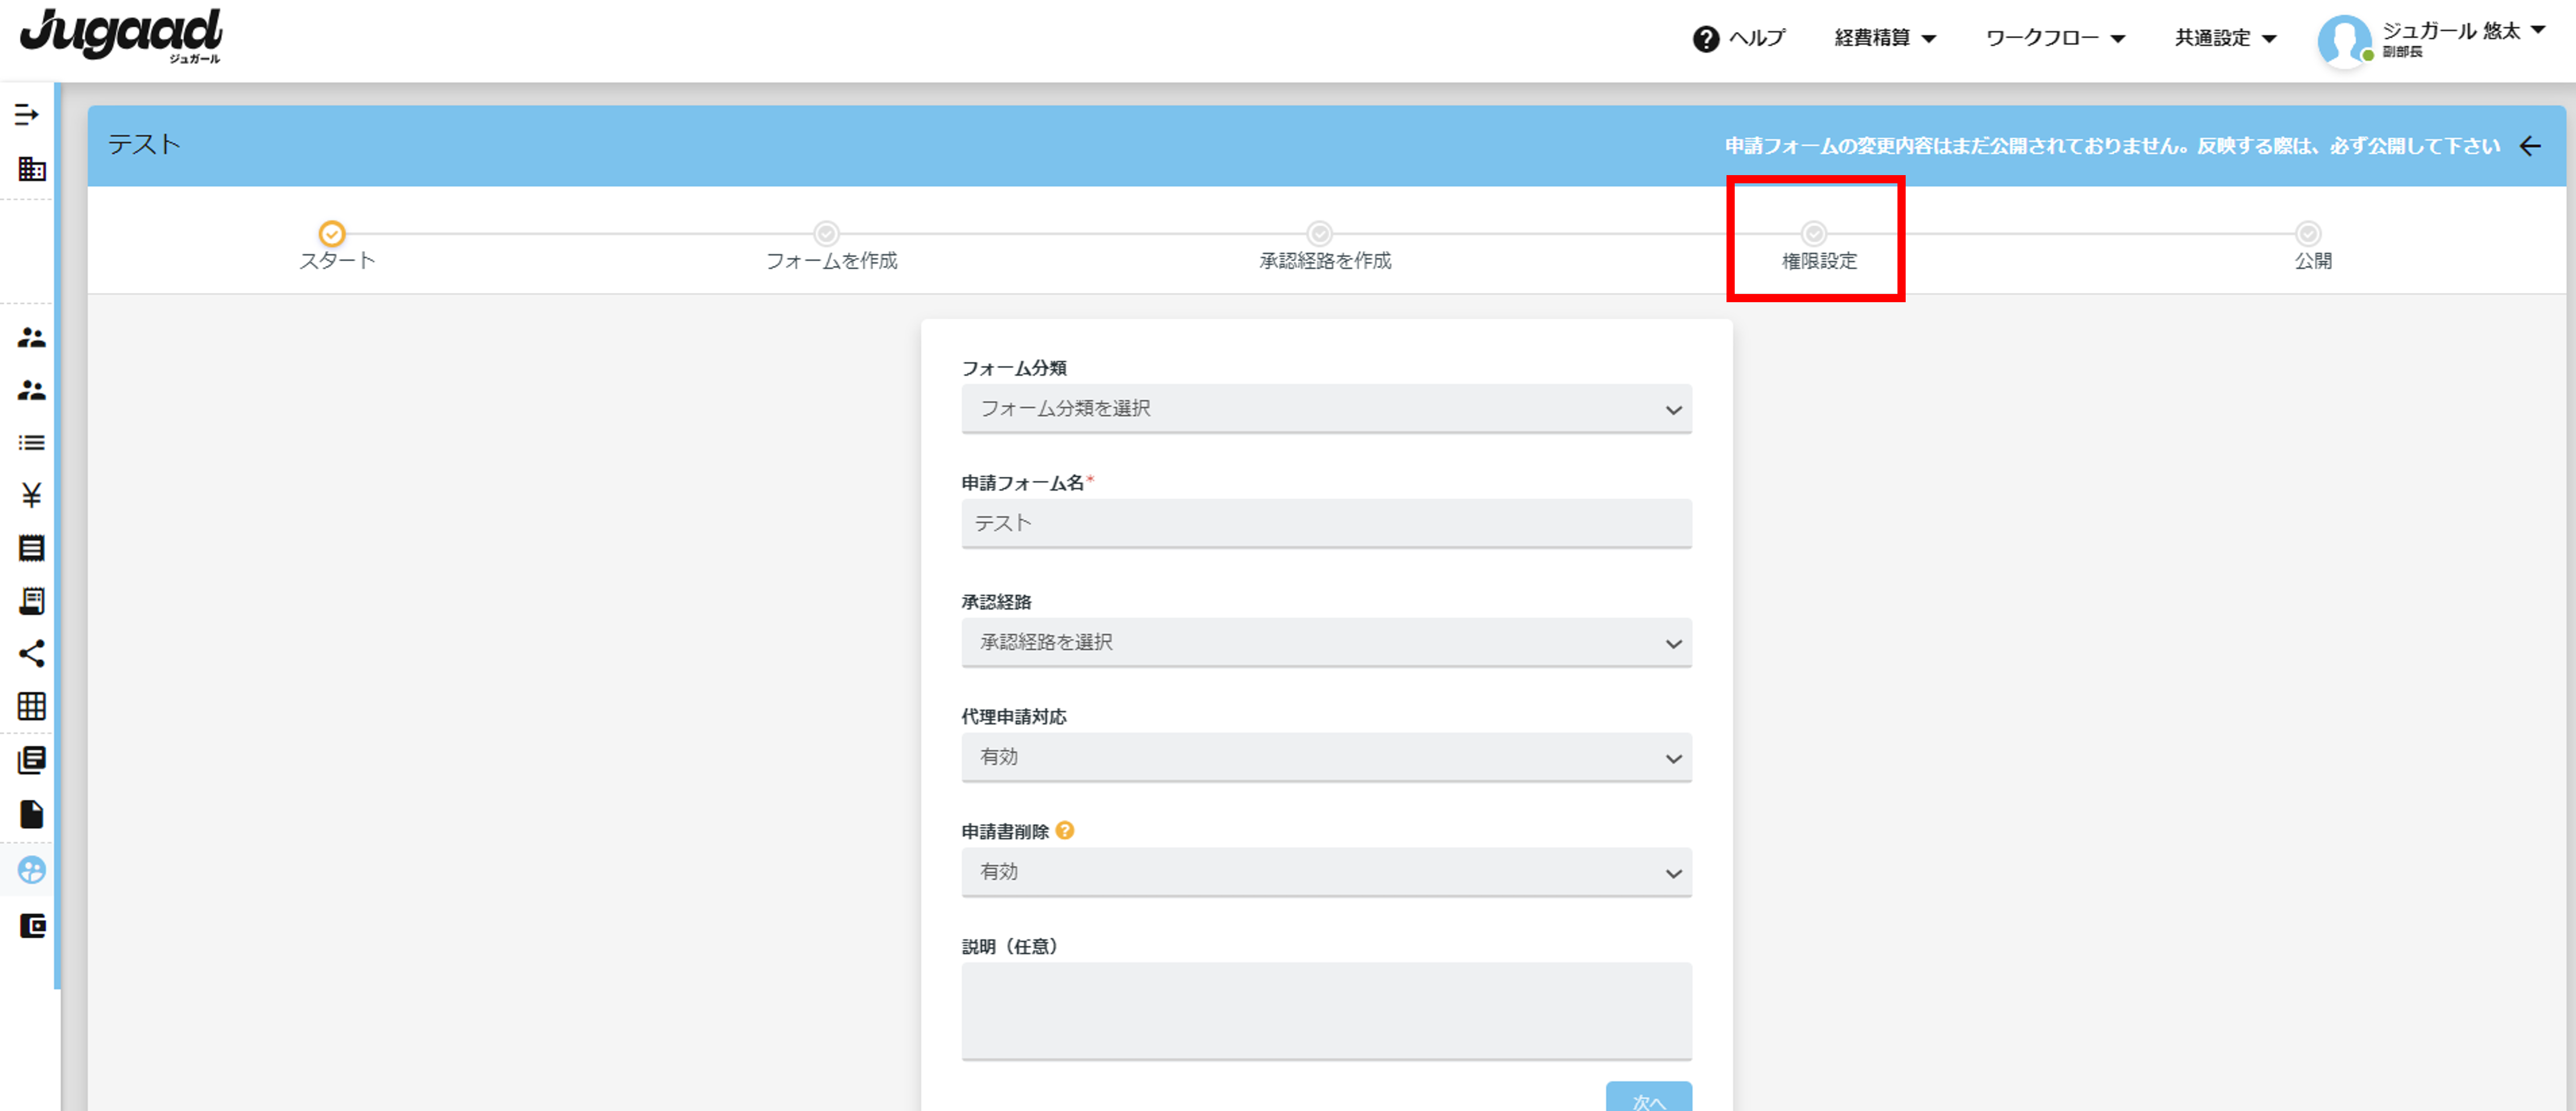Open the grid table icon in the sidebar

point(31,706)
